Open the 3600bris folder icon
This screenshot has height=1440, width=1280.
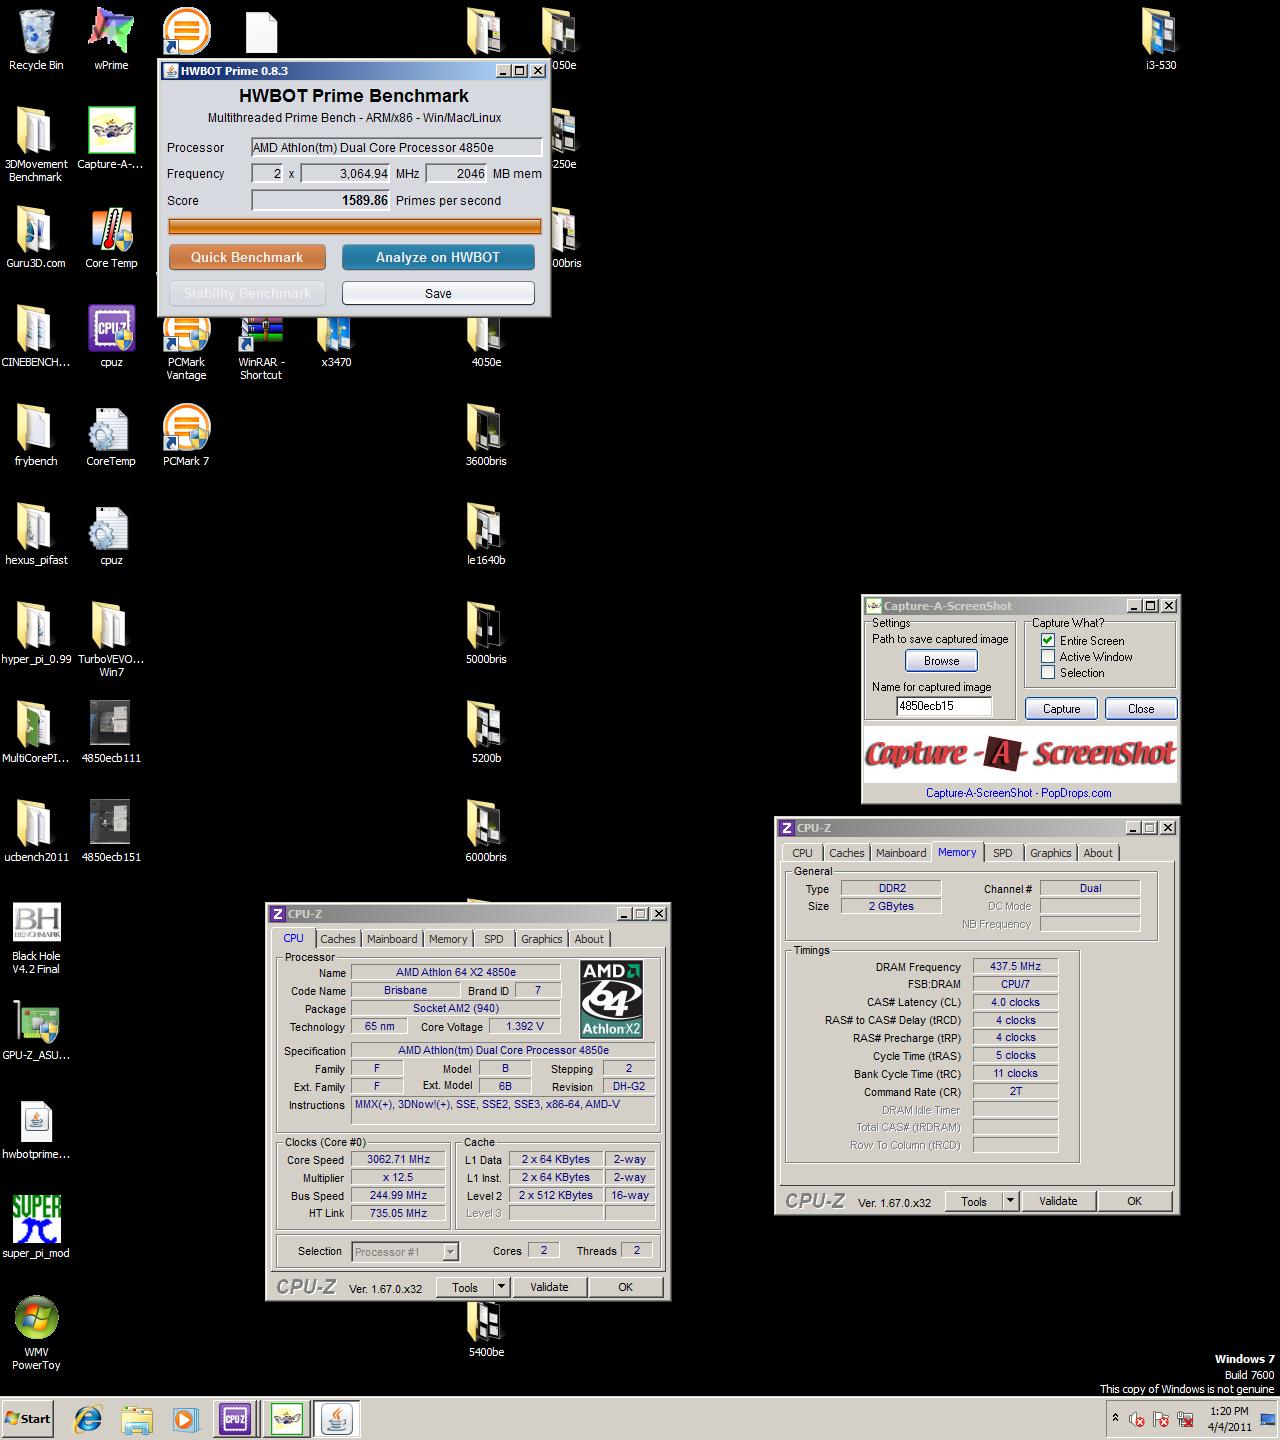(486, 428)
